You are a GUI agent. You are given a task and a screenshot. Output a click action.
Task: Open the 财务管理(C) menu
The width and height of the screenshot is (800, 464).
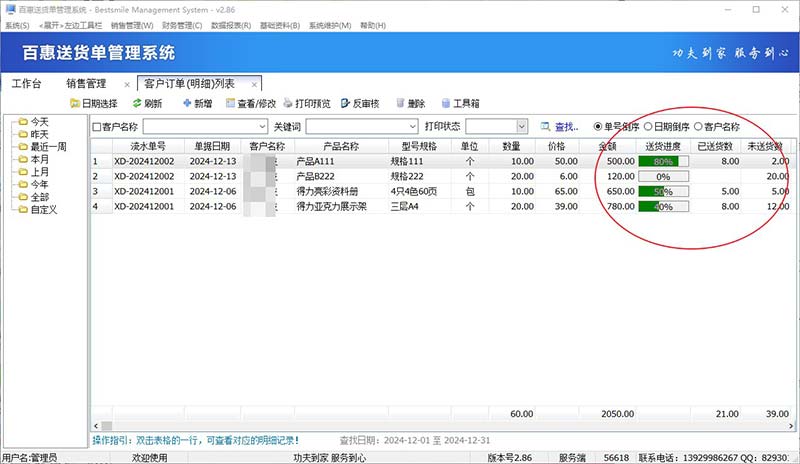[181, 25]
